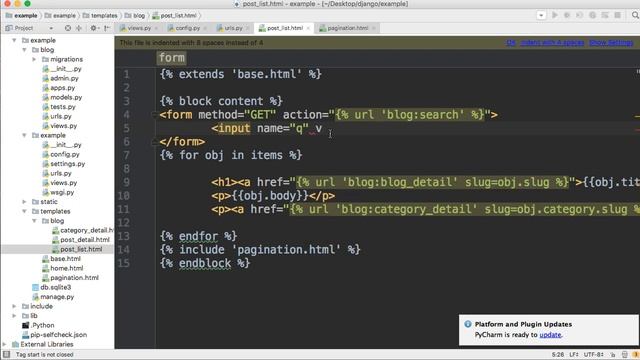The height and width of the screenshot is (360, 640).
Task: Open run configuration dropdown in toolbar
Action: coord(541,15)
